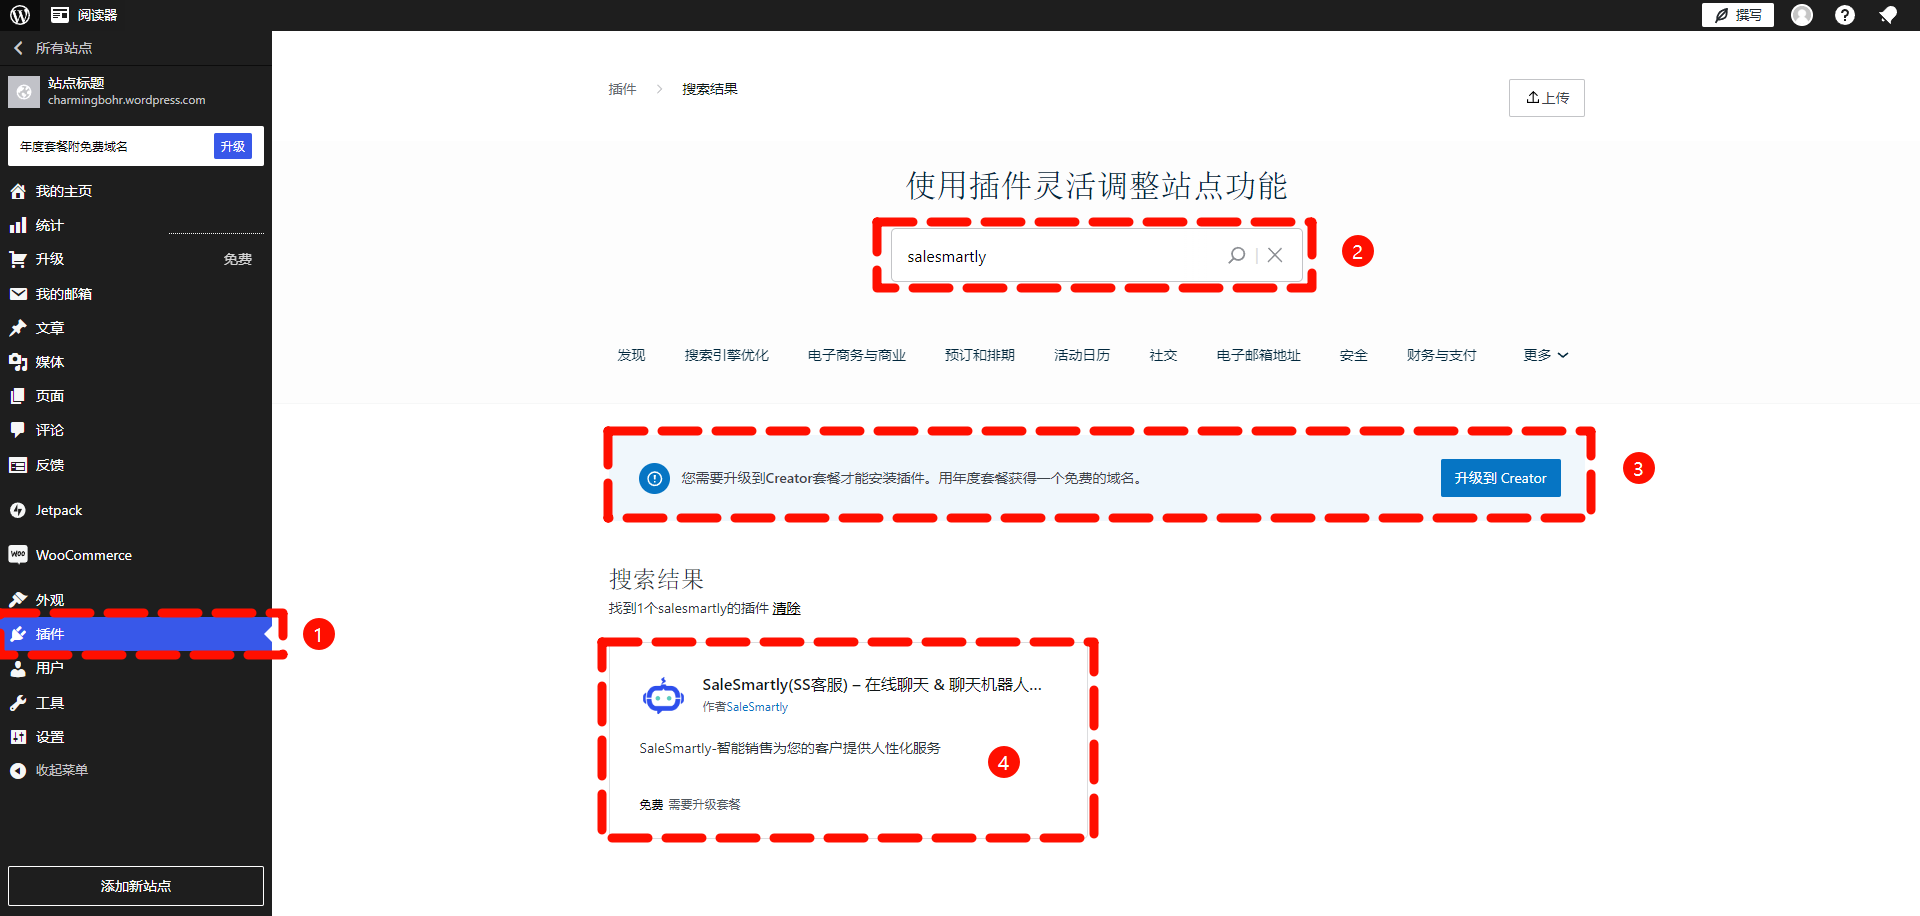Click the 我的邮箱 envelope icon
This screenshot has height=916, width=1920.
pos(18,294)
